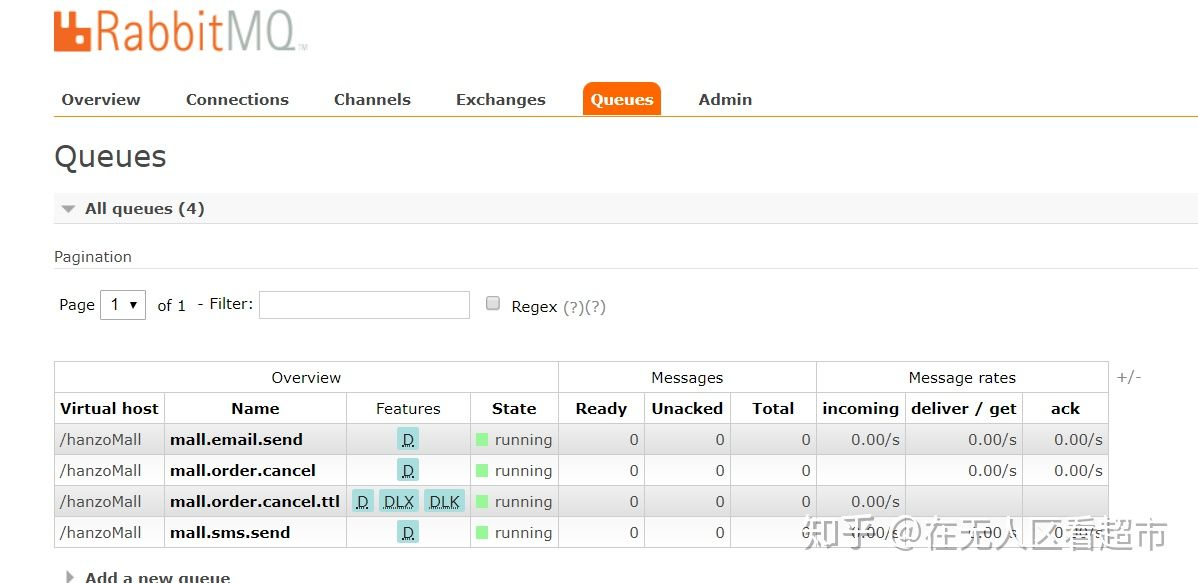
Task: Sort by the Name column header
Action: click(x=255, y=409)
